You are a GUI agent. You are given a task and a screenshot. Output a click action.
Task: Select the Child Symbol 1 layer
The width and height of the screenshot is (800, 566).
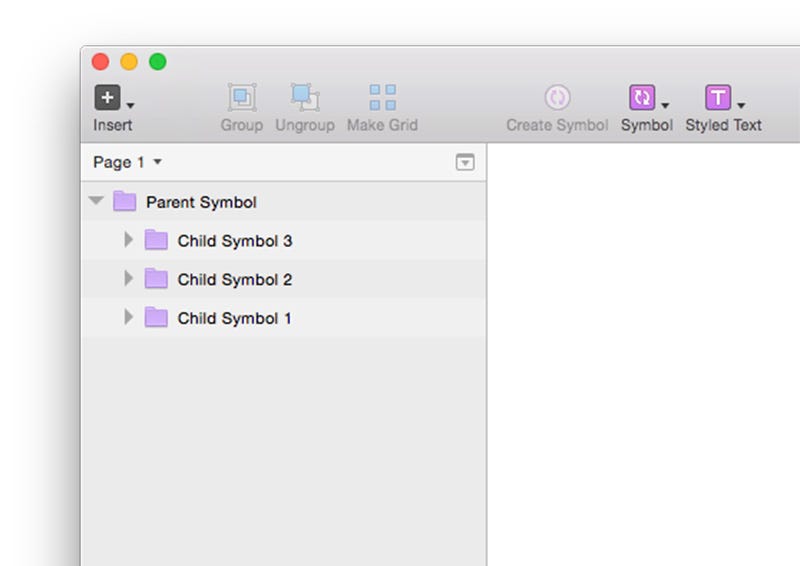tap(283, 318)
